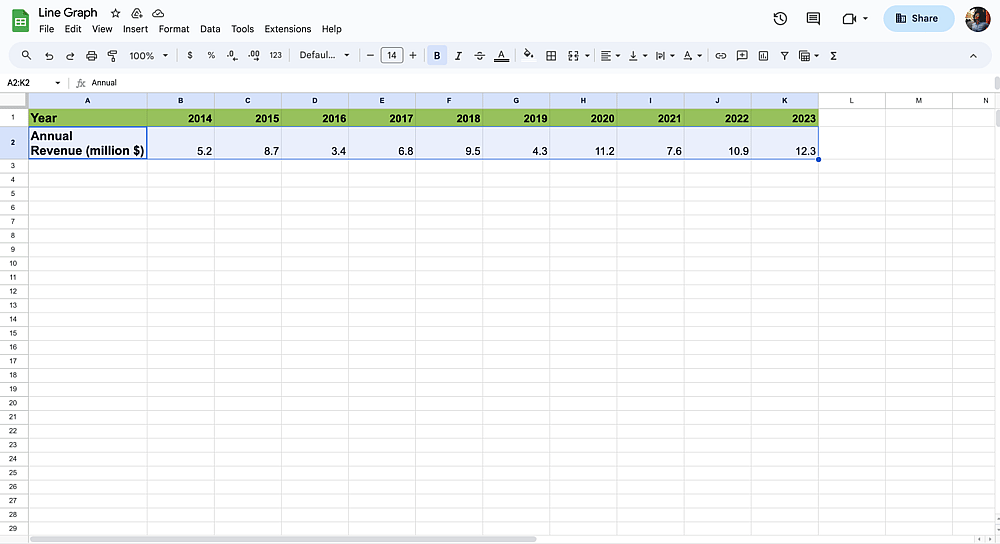Viewport: 1000px width, 544px height.
Task: Toggle Bold formatting
Action: (x=437, y=55)
